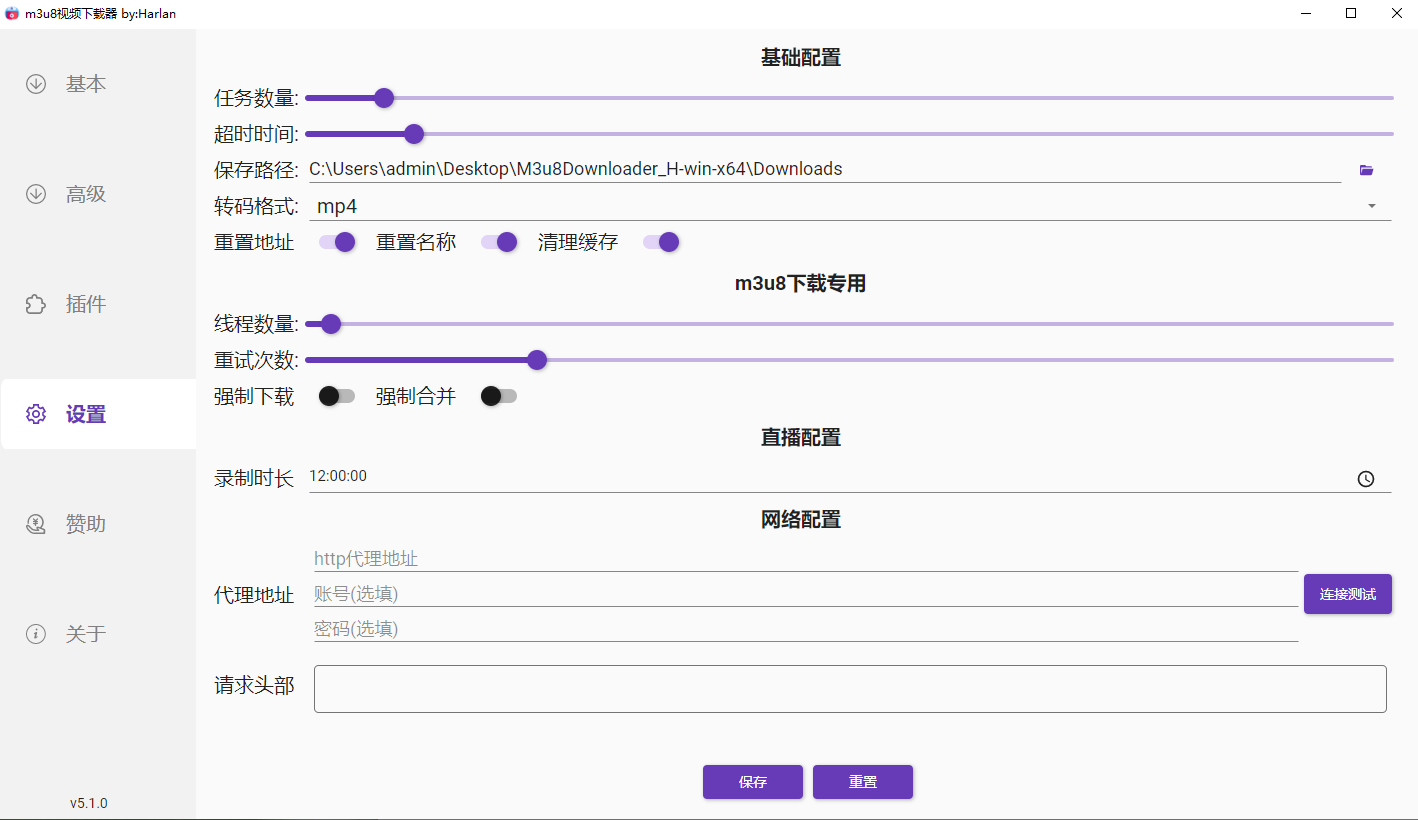Viewport: 1418px width, 820px height.
Task: Click the 网络配置 section heading
Action: [x=801, y=520]
